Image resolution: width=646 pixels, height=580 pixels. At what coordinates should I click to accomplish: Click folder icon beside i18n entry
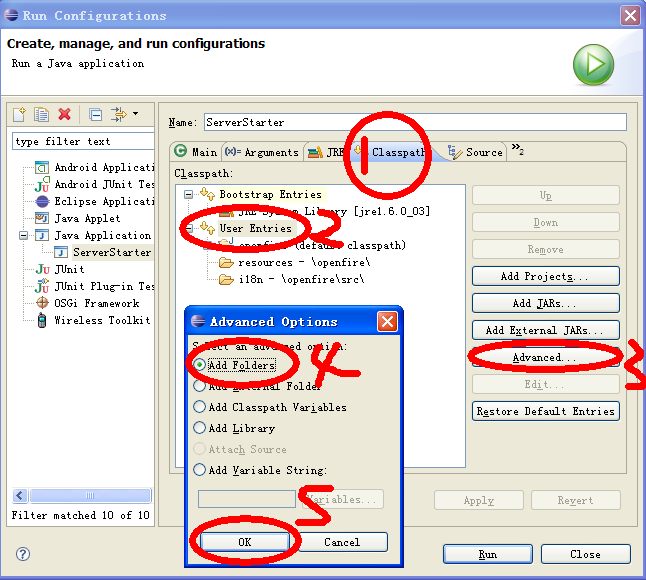[226, 279]
